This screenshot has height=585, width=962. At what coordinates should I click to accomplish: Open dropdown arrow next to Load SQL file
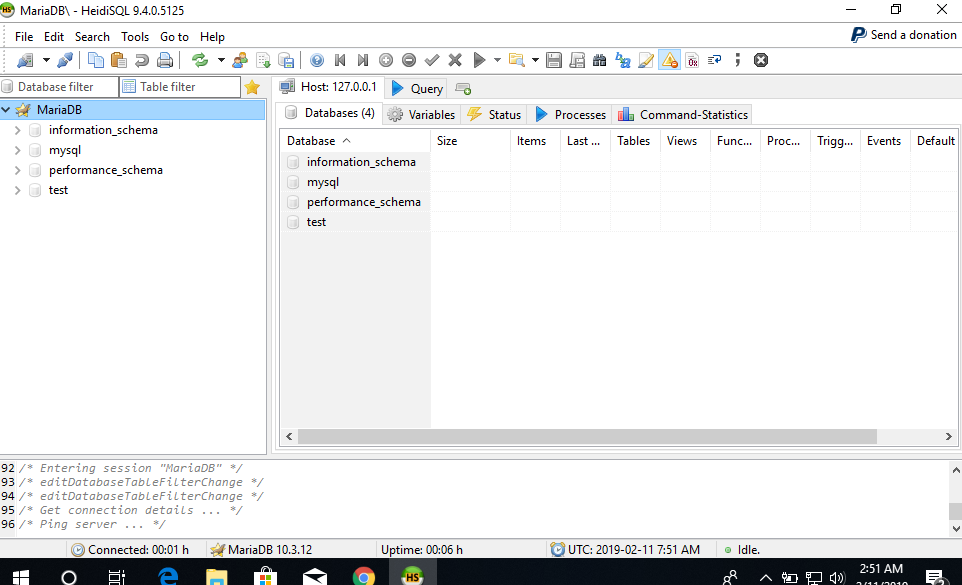[535, 60]
